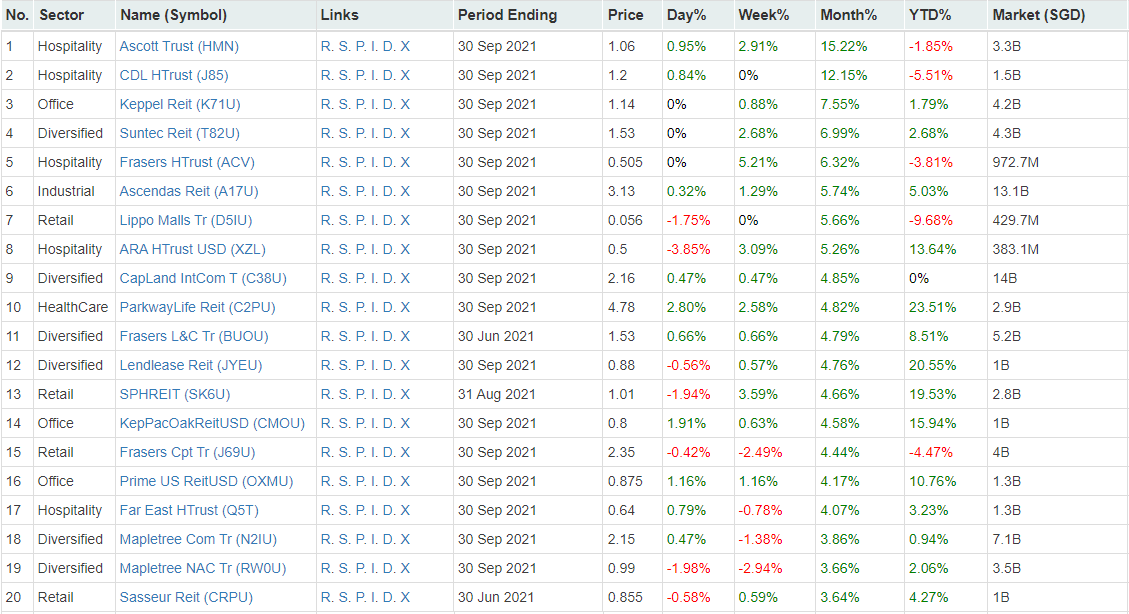The height and width of the screenshot is (614, 1129).
Task: Click the S. link in KepPacOakReitUSD row
Action: coord(344,423)
